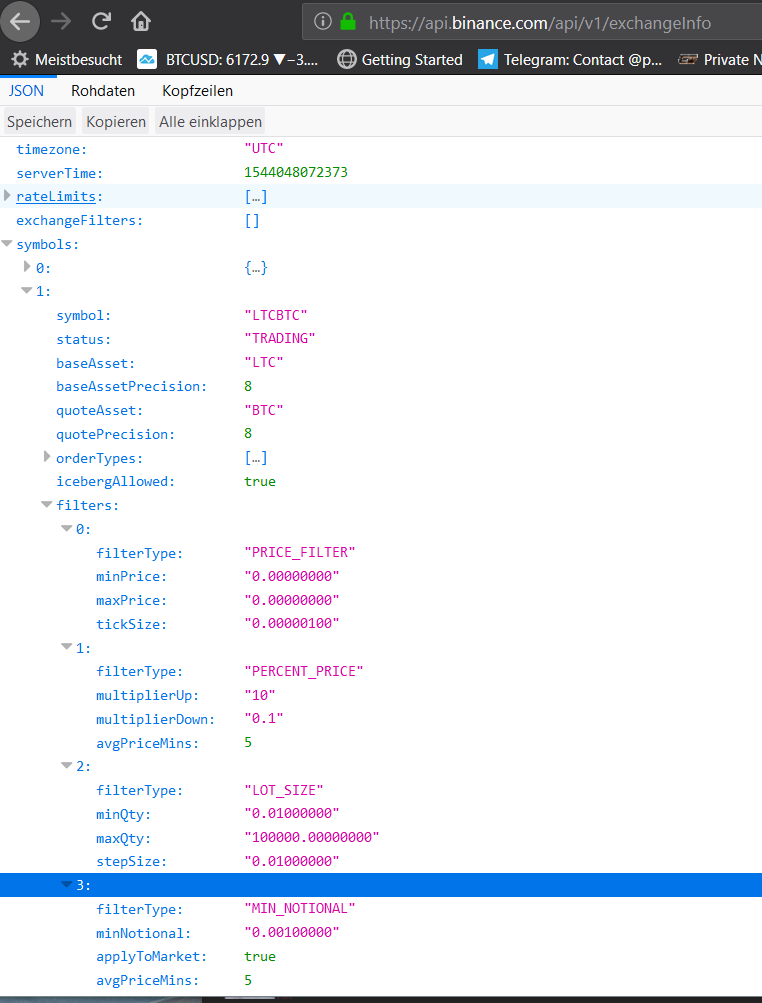Click the maxPrice key
Viewport: 762px width, 1003px height.
[x=131, y=600]
